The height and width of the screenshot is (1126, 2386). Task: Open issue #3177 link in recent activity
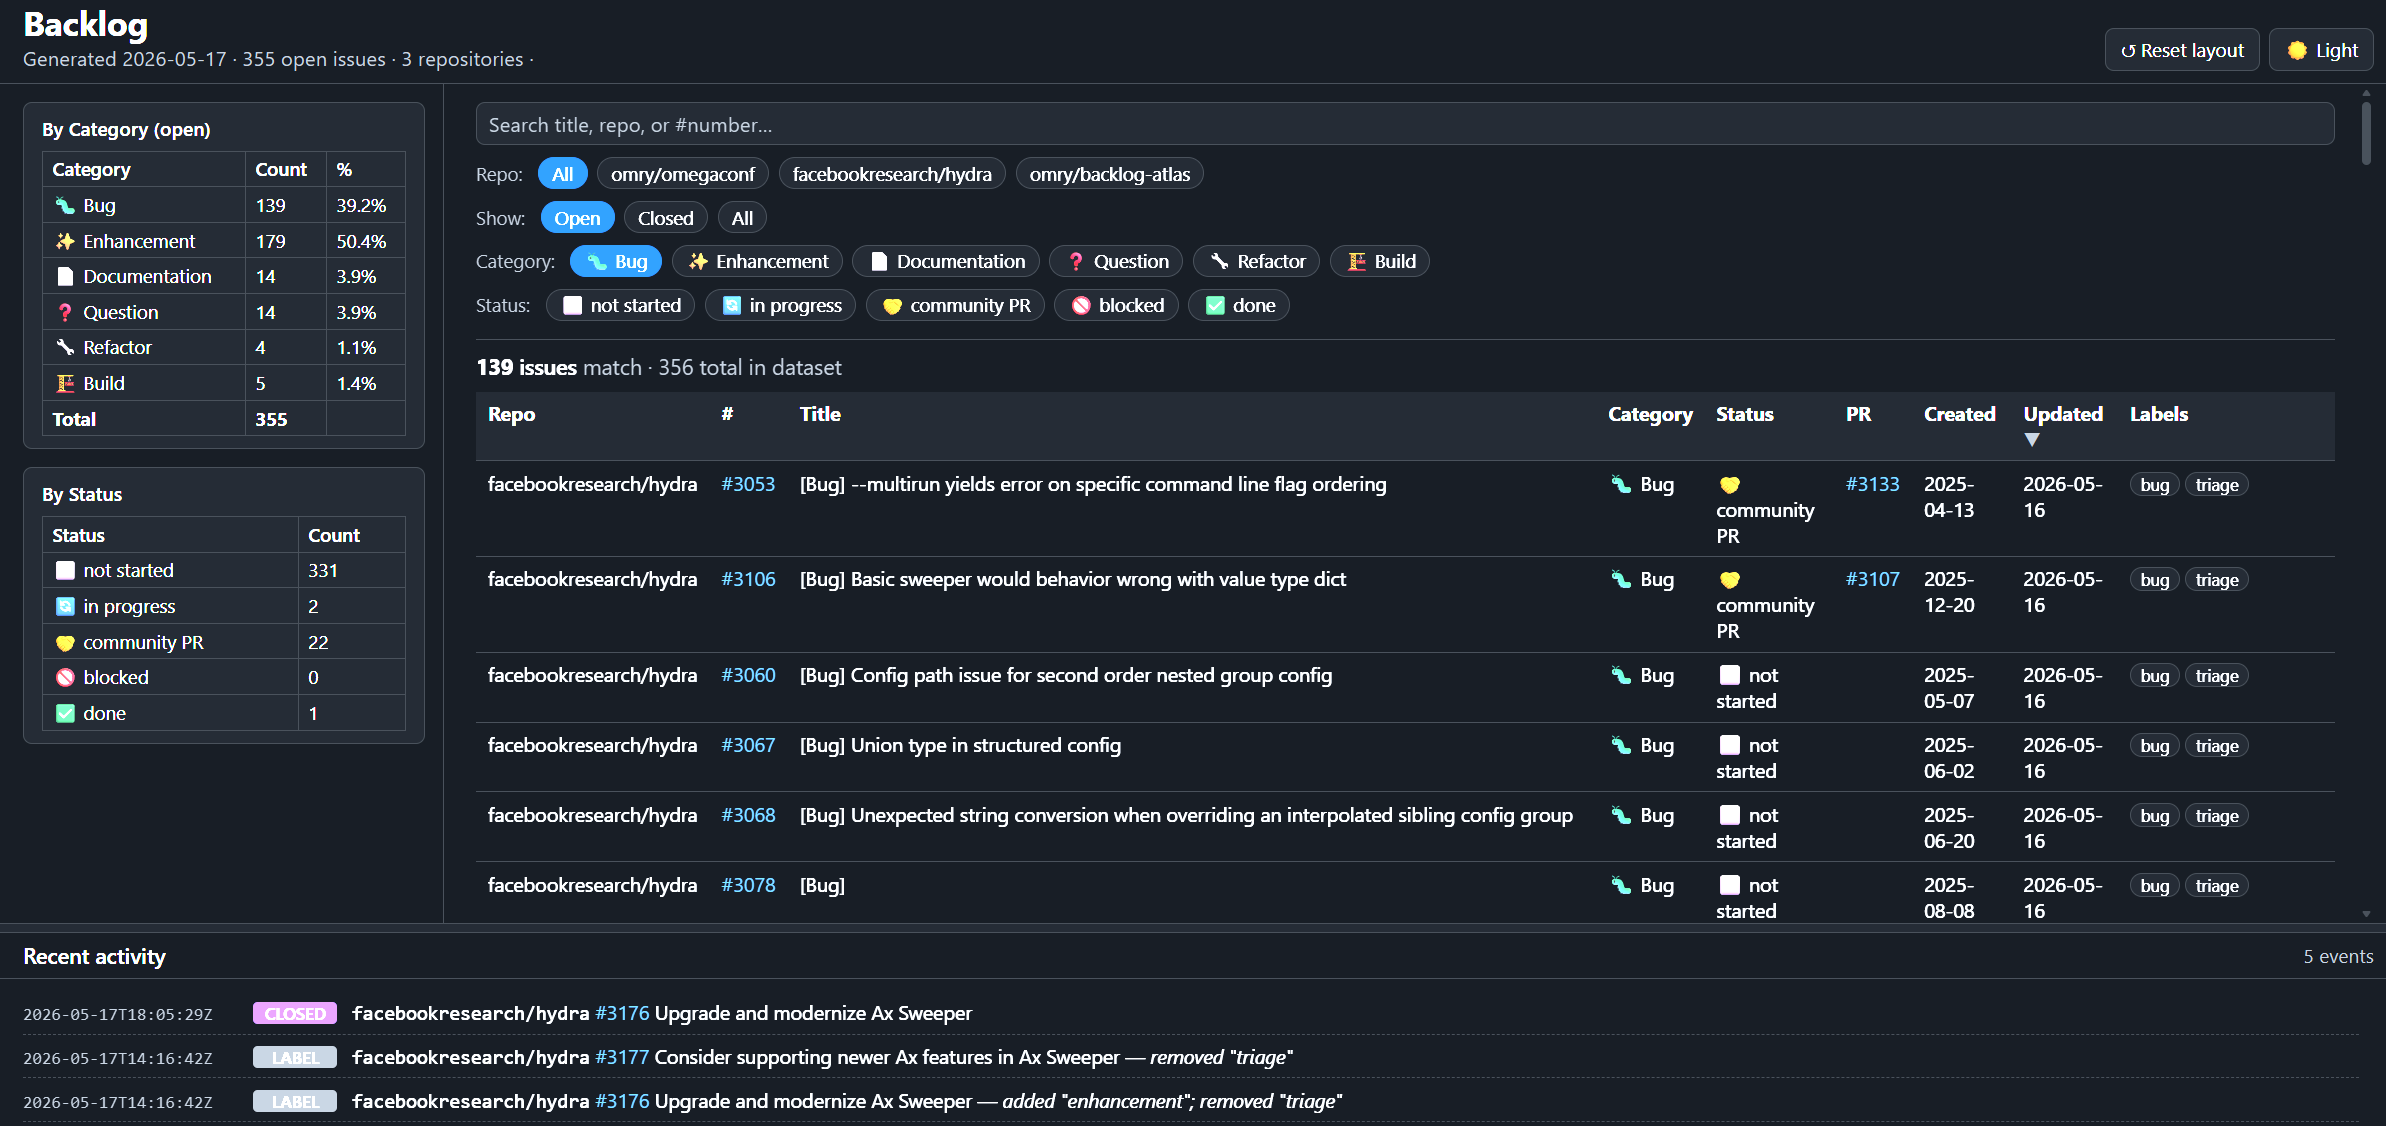622,1058
